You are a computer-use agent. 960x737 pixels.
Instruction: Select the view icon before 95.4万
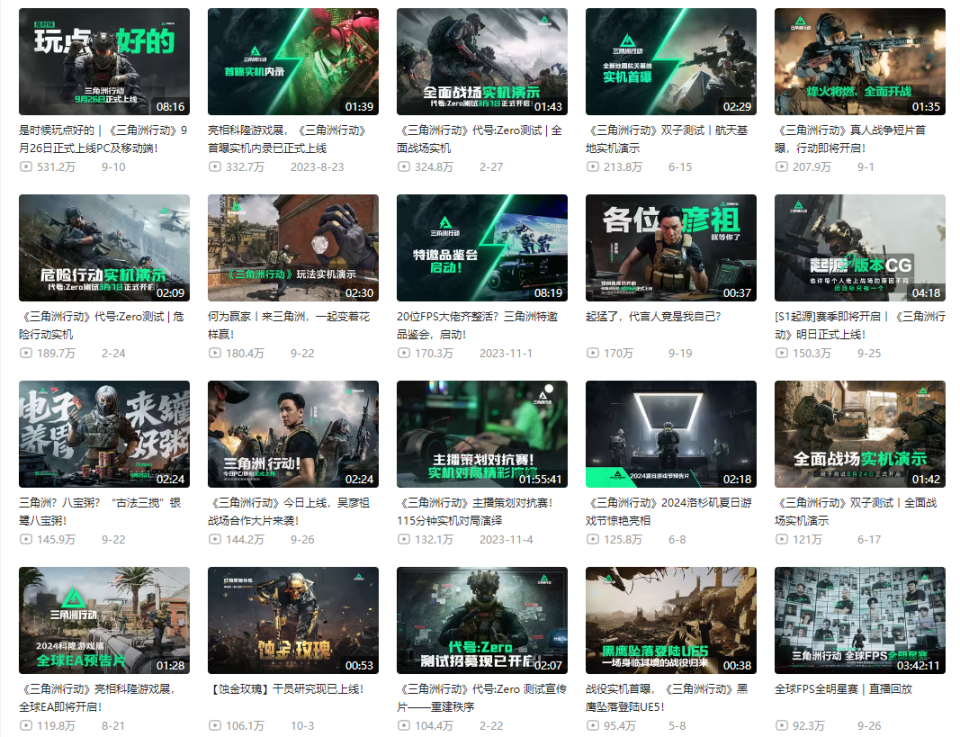click(x=592, y=725)
